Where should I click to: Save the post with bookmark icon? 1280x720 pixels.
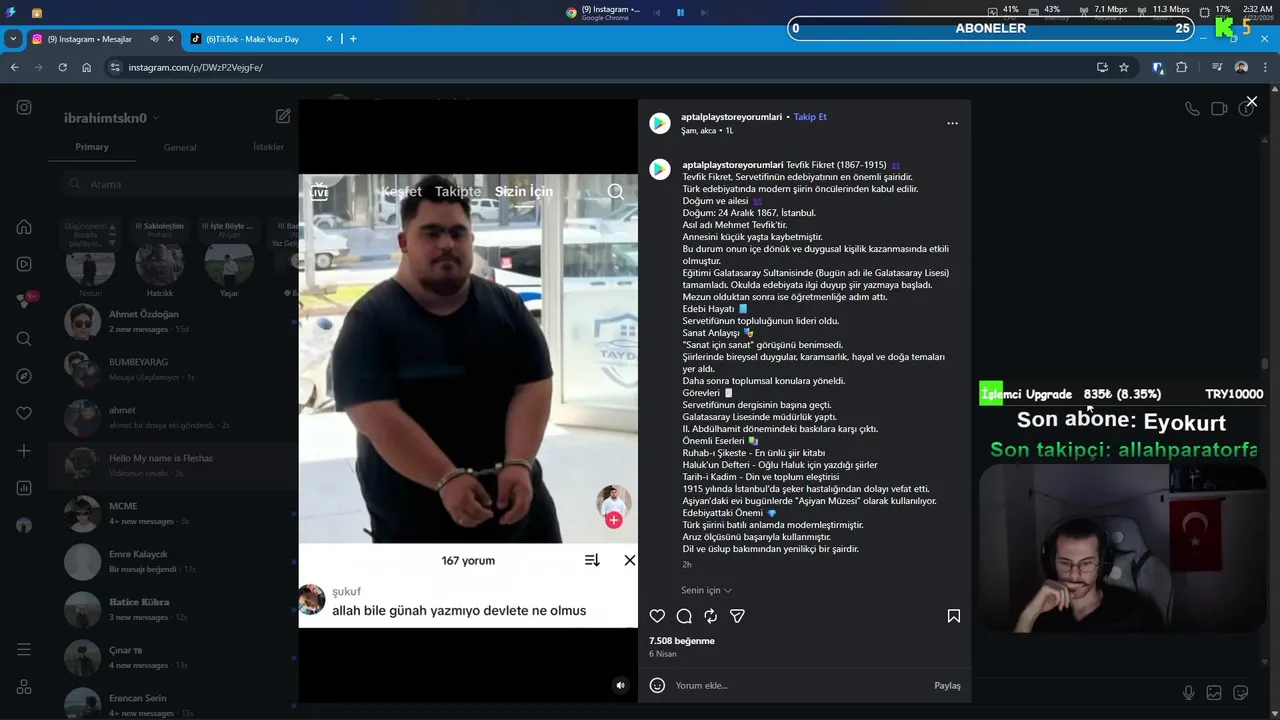click(x=954, y=616)
